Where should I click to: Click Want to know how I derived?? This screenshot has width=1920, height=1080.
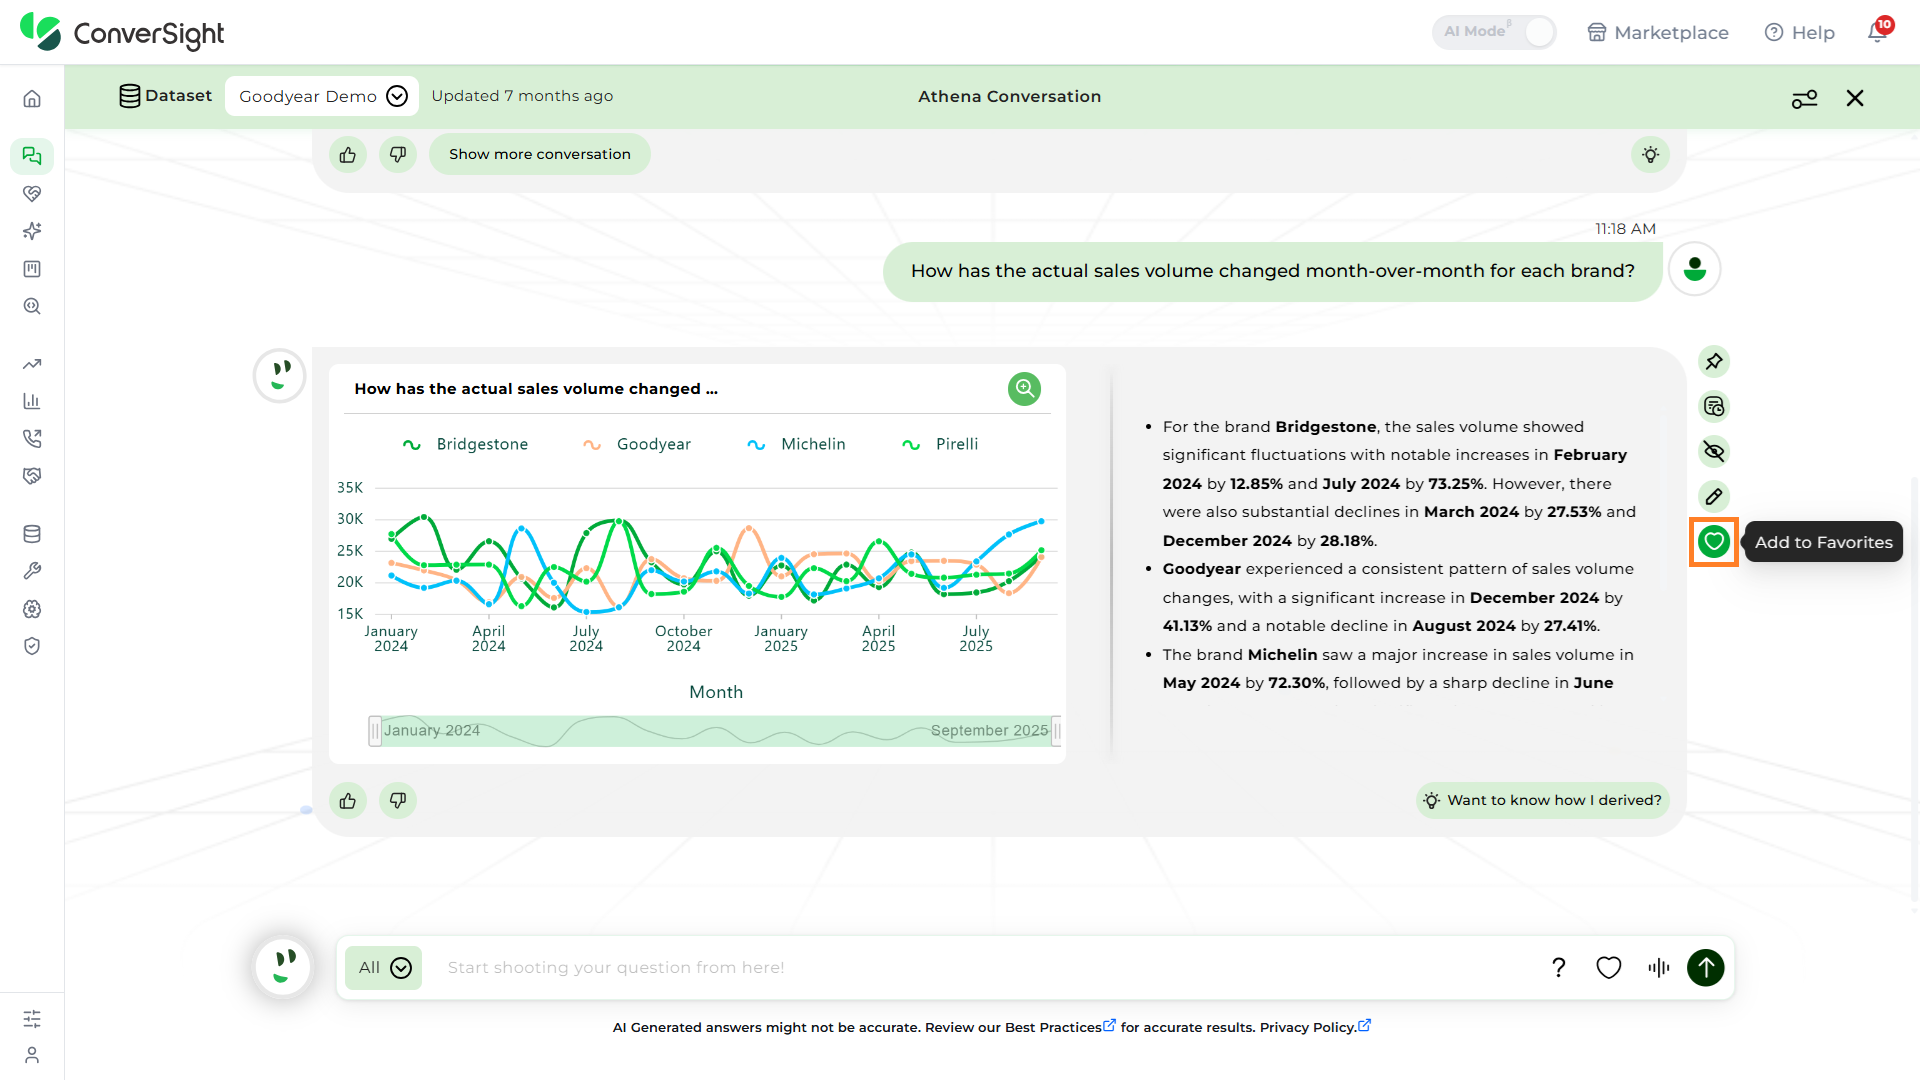1542,800
